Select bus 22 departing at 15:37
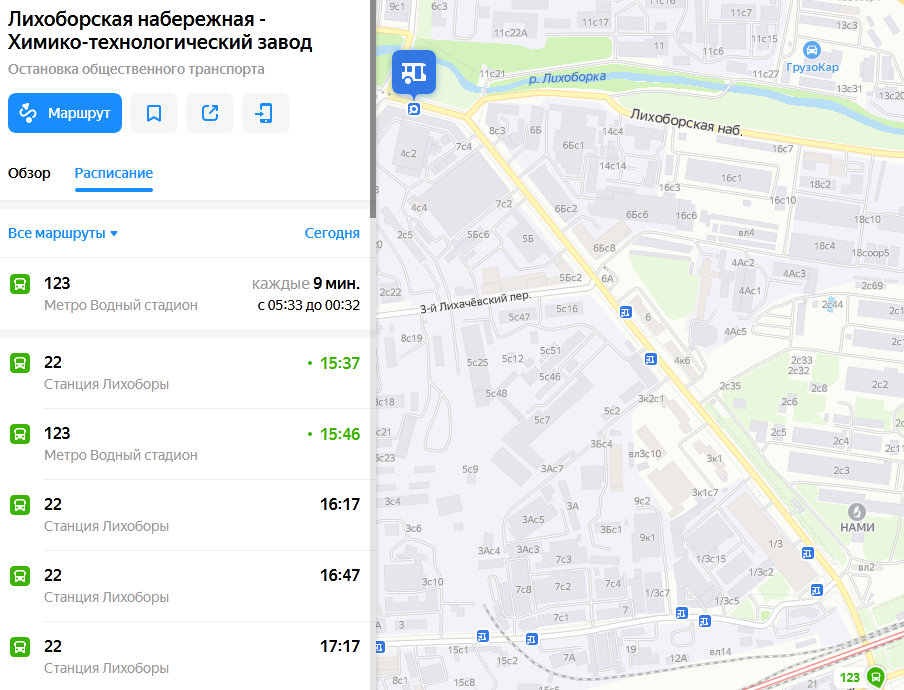904x690 pixels. (186, 373)
